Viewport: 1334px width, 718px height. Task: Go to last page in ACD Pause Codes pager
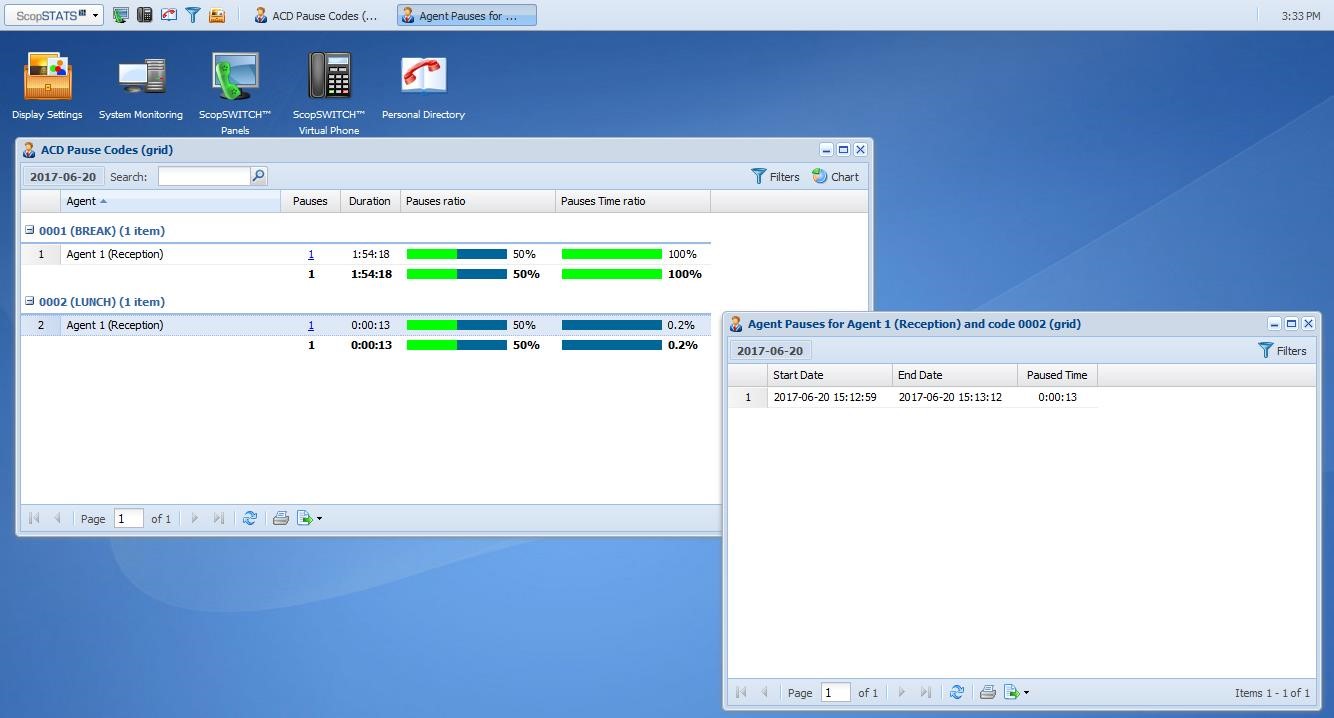pyautogui.click(x=218, y=518)
